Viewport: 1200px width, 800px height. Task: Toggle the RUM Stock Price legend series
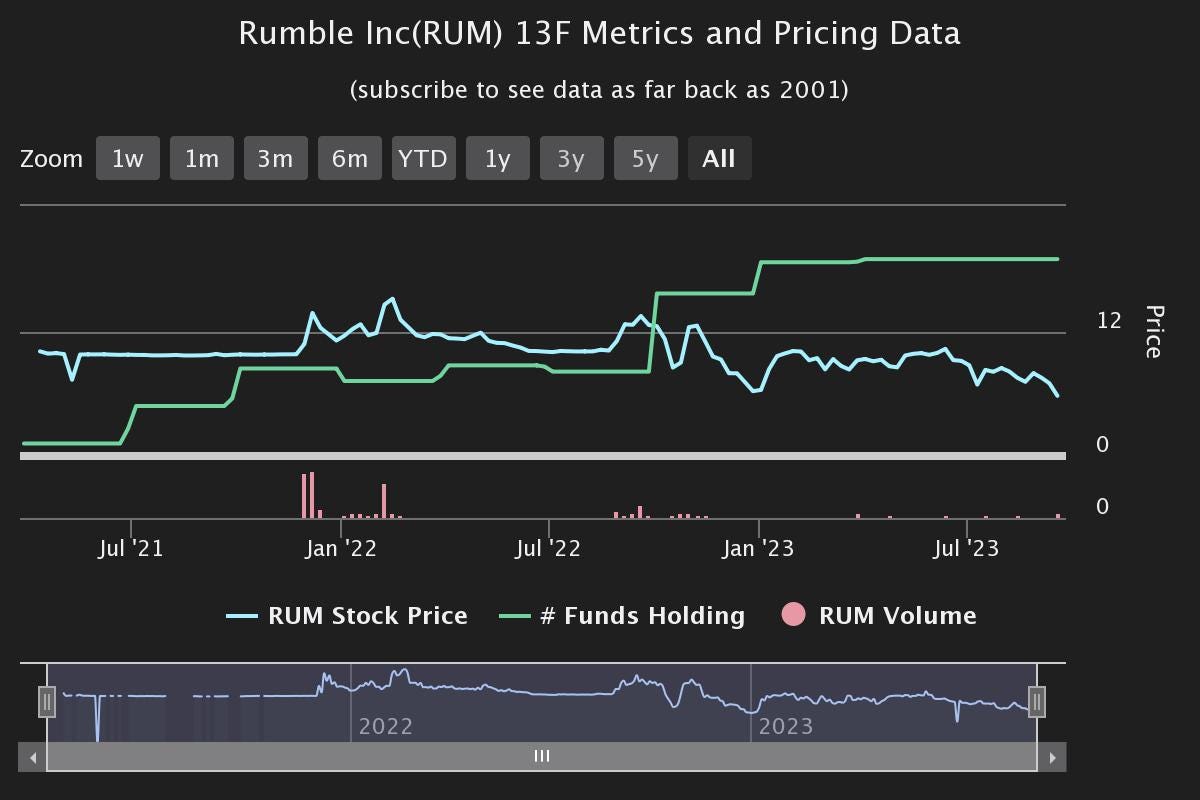point(347,616)
